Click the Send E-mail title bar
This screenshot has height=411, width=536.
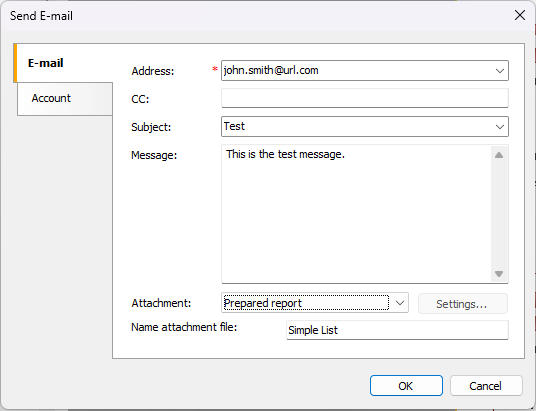click(256, 16)
